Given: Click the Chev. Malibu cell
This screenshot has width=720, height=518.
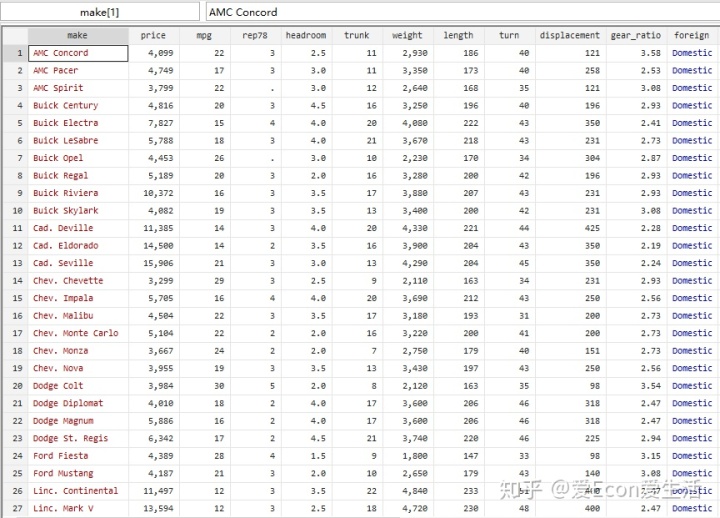Looking at the screenshot, I should point(78,316).
